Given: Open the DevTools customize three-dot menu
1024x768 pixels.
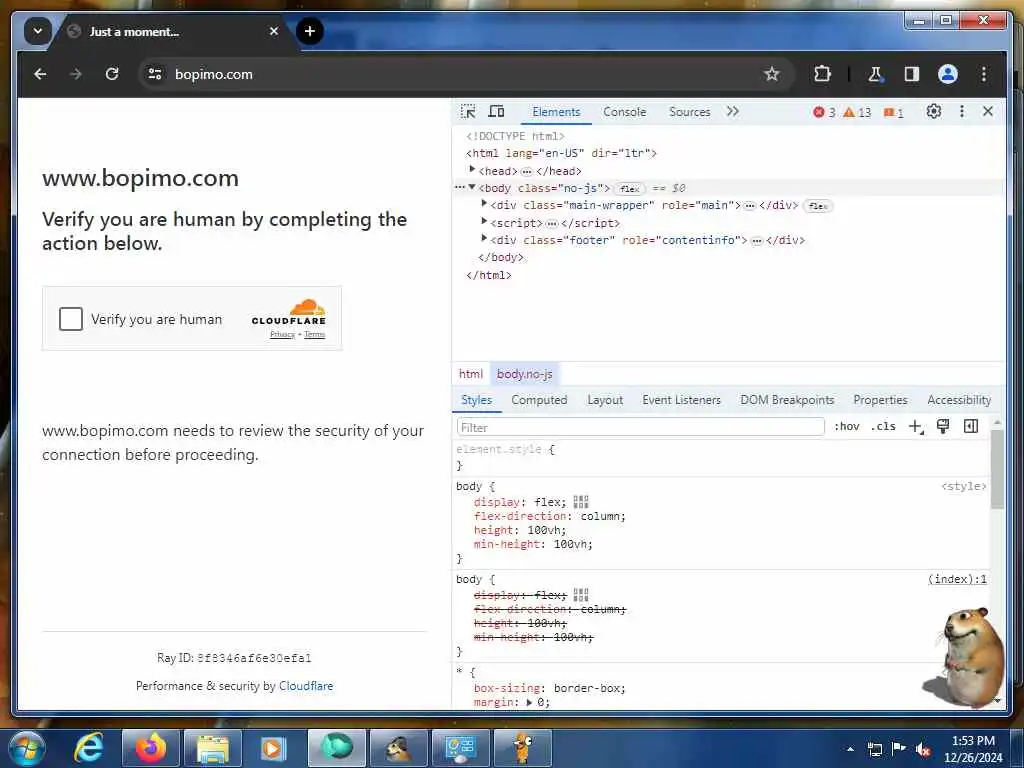Looking at the screenshot, I should pyautogui.click(x=961, y=112).
